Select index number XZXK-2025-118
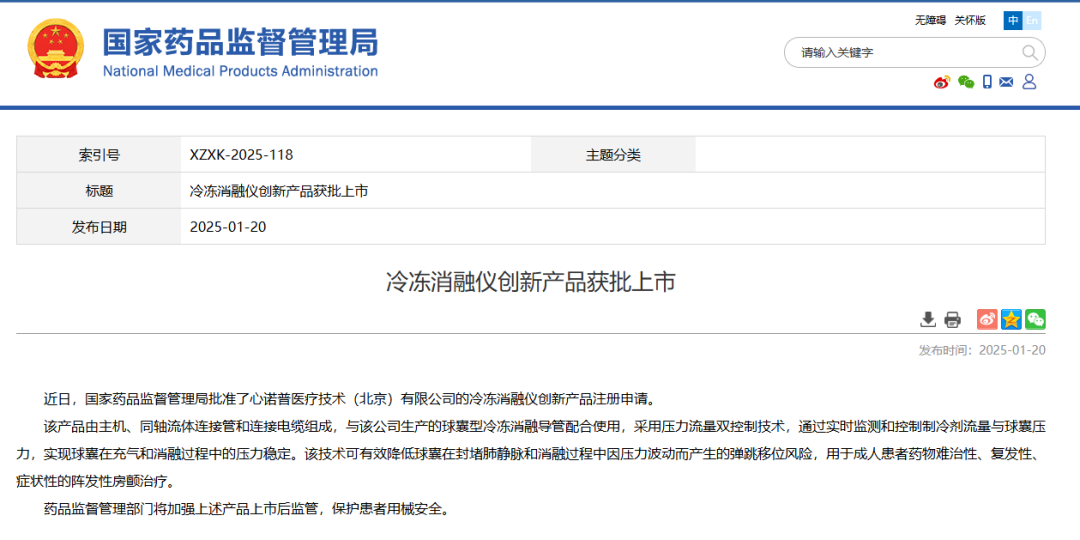 pyautogui.click(x=241, y=155)
